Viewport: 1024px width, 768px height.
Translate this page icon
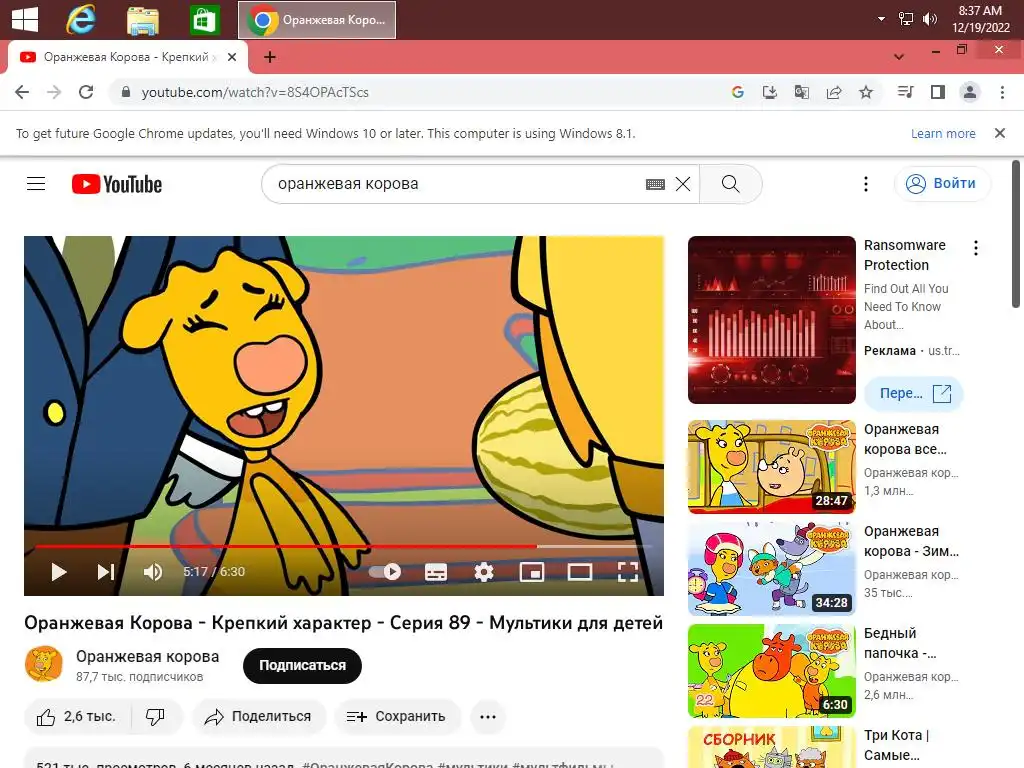click(x=802, y=92)
